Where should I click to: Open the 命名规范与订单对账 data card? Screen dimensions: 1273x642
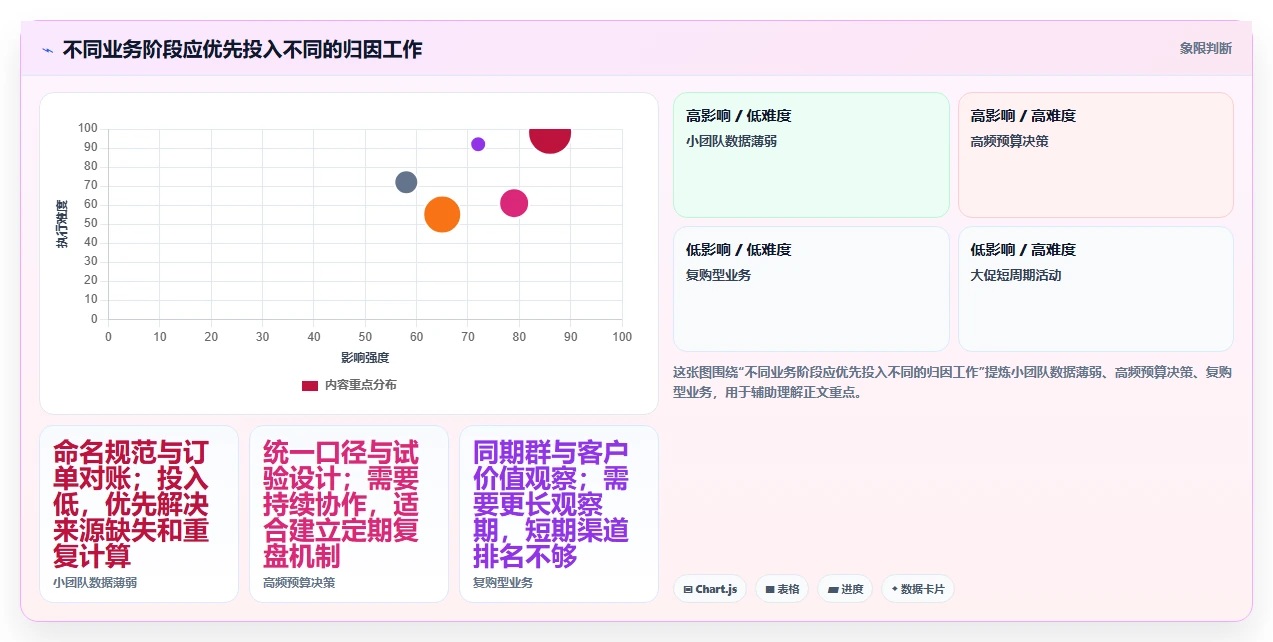pyautogui.click(x=139, y=514)
